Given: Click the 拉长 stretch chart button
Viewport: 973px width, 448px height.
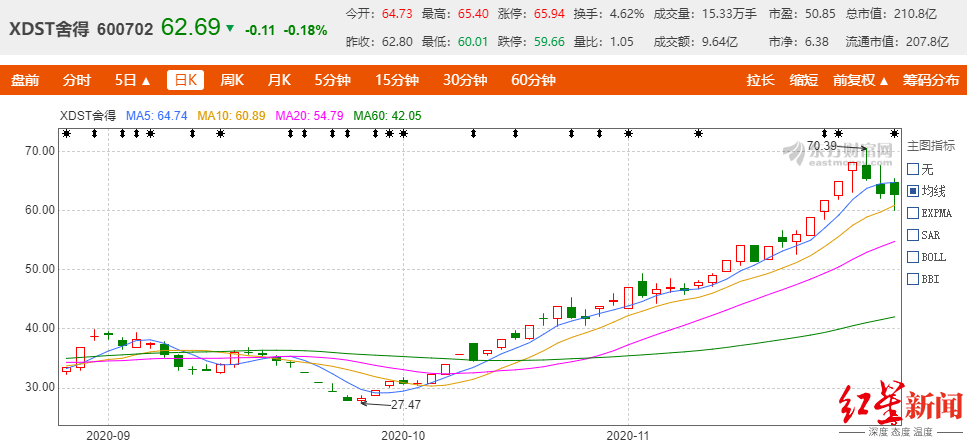Looking at the screenshot, I should [760, 80].
